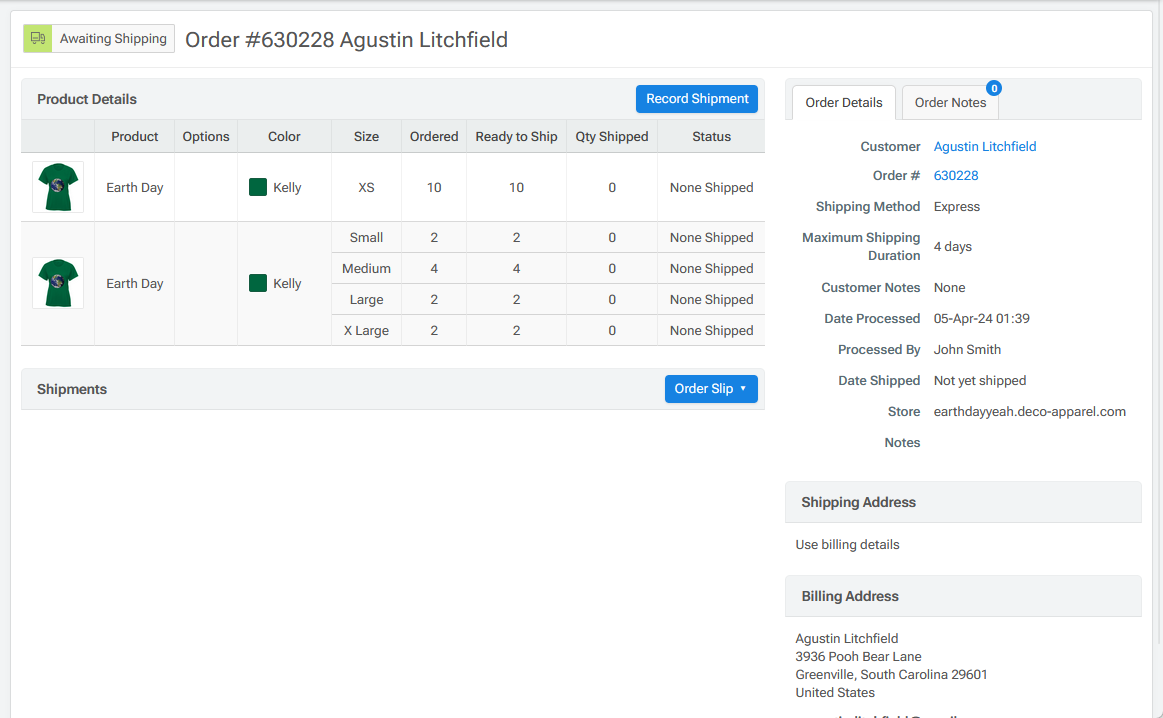1163x718 pixels.
Task: Select the Order Details tab
Action: (x=844, y=103)
